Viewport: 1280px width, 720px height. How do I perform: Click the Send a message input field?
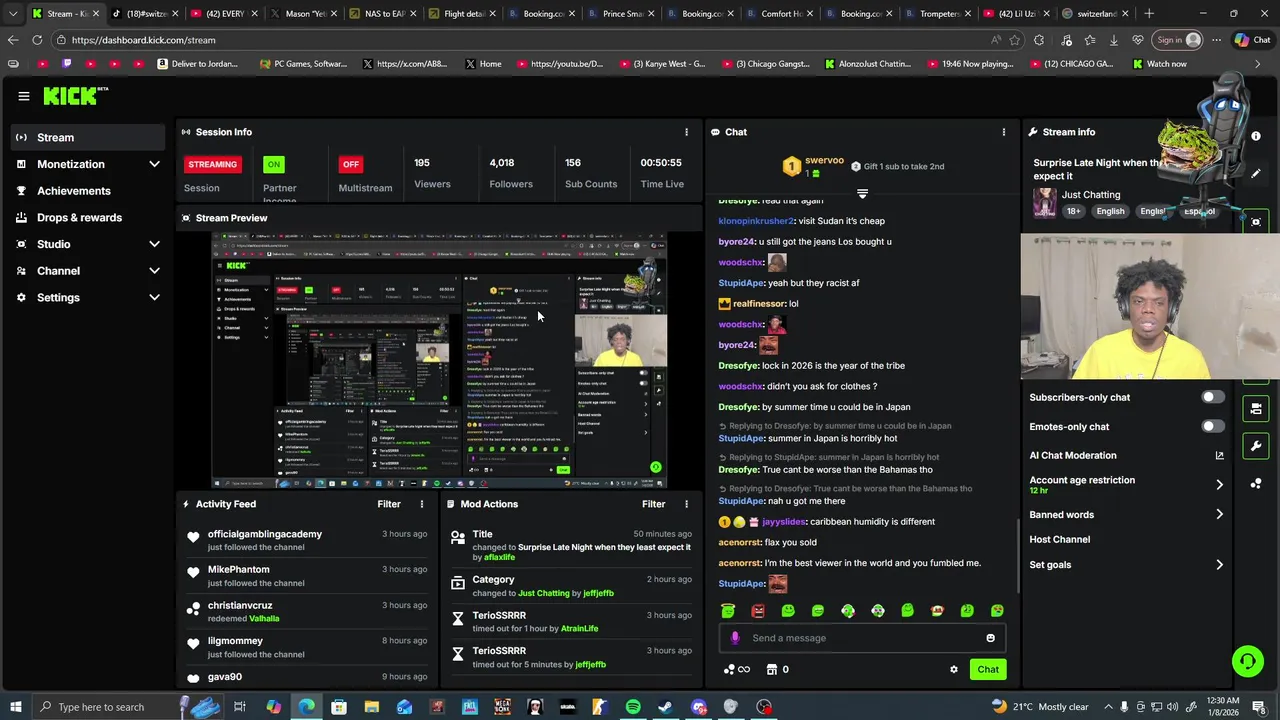pyautogui.click(x=862, y=638)
